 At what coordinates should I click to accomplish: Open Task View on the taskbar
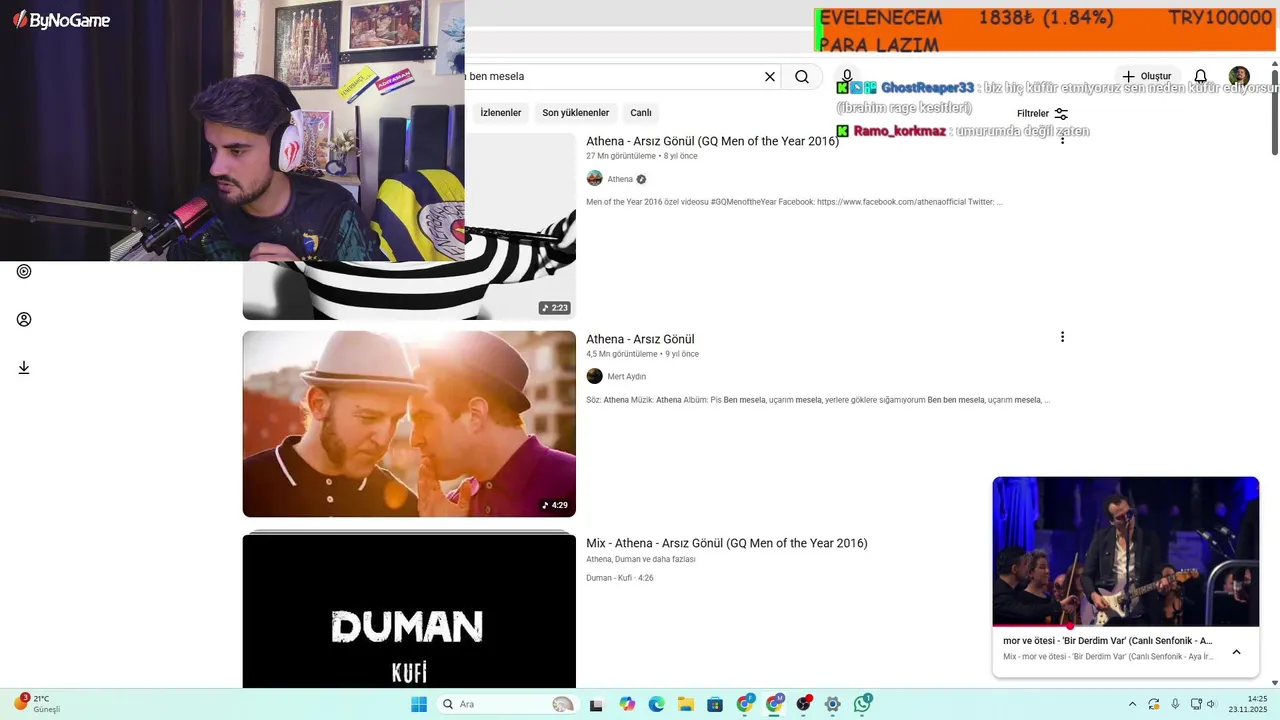pyautogui.click(x=597, y=704)
